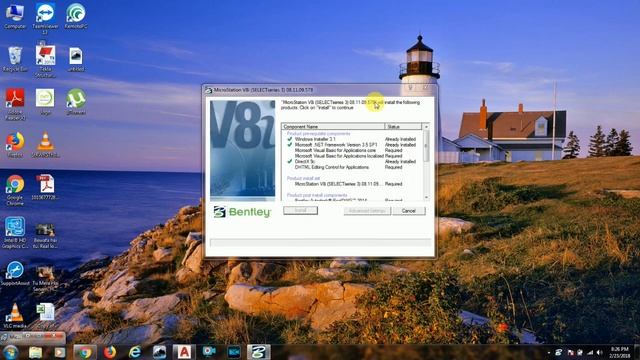Click the Product prerequisite components heading
This screenshot has height=360, width=640.
click(x=318, y=133)
